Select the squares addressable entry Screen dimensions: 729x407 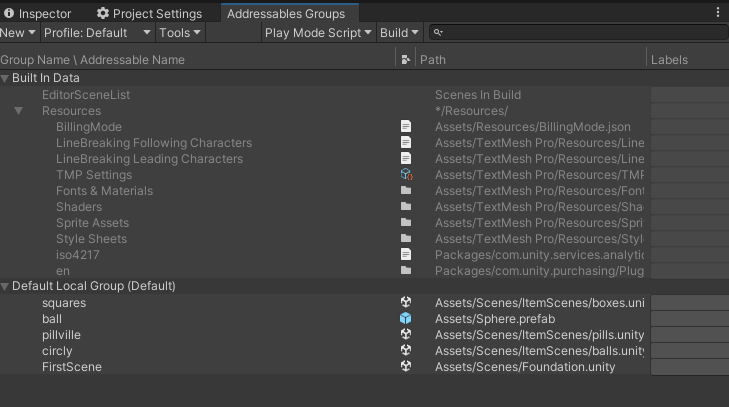pos(64,303)
